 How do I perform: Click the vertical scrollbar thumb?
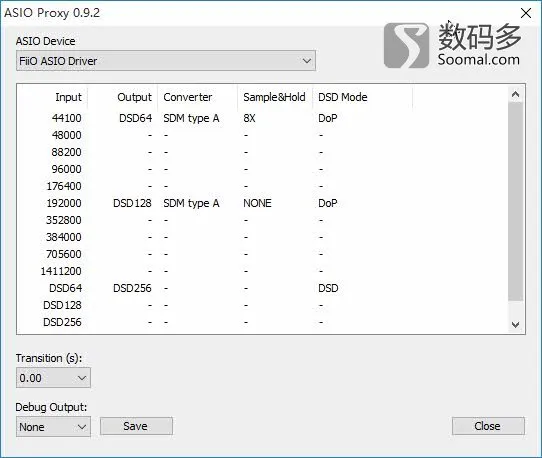pyautogui.click(x=515, y=202)
